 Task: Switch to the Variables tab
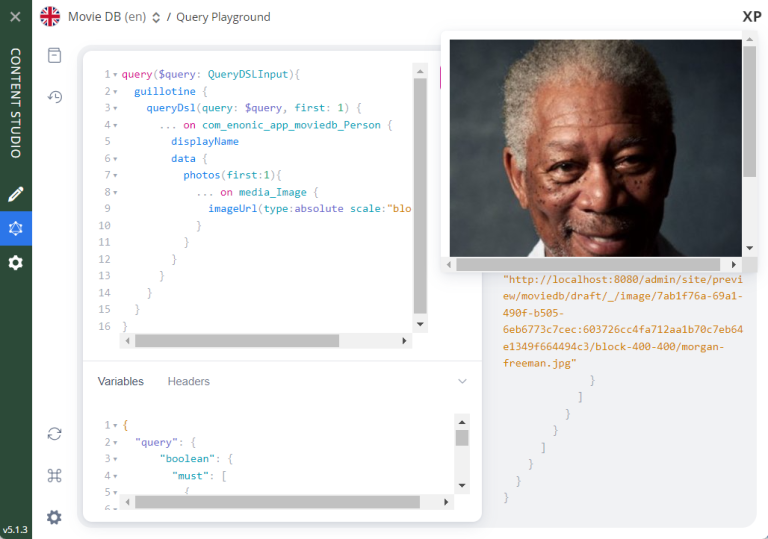120,381
